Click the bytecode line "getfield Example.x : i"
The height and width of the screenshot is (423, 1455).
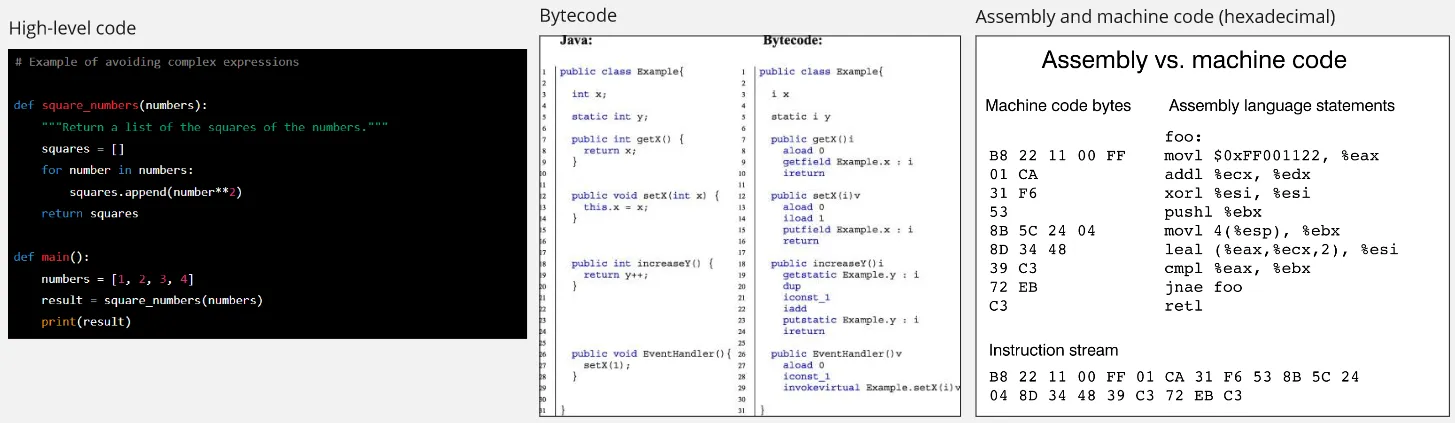(848, 161)
